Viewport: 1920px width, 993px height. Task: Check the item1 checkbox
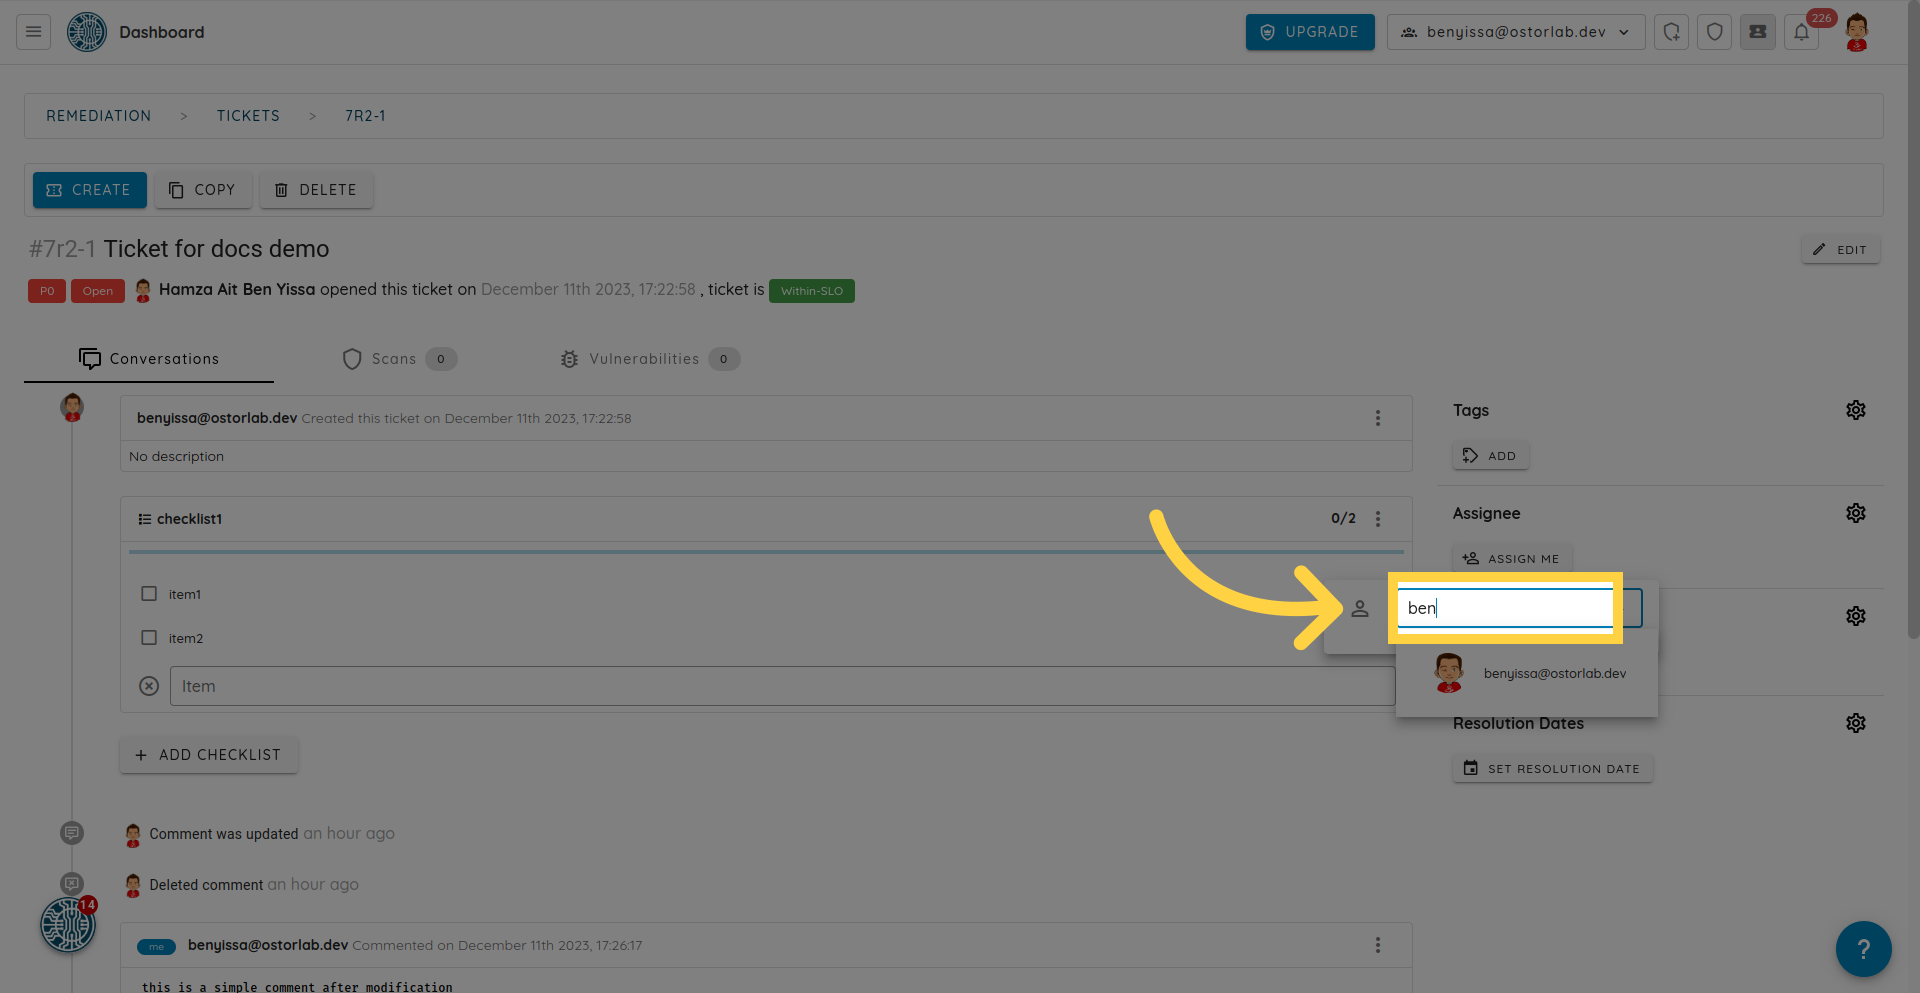[149, 594]
